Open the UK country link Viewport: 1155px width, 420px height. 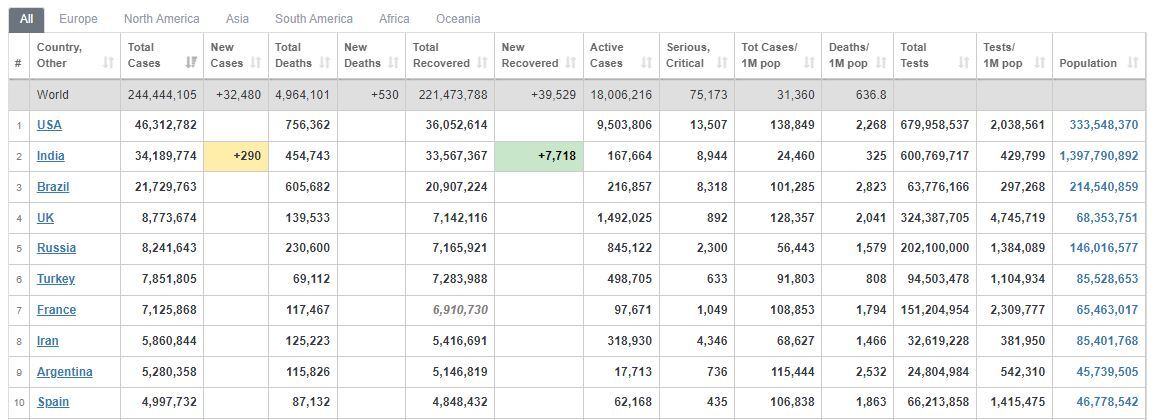[x=46, y=218]
